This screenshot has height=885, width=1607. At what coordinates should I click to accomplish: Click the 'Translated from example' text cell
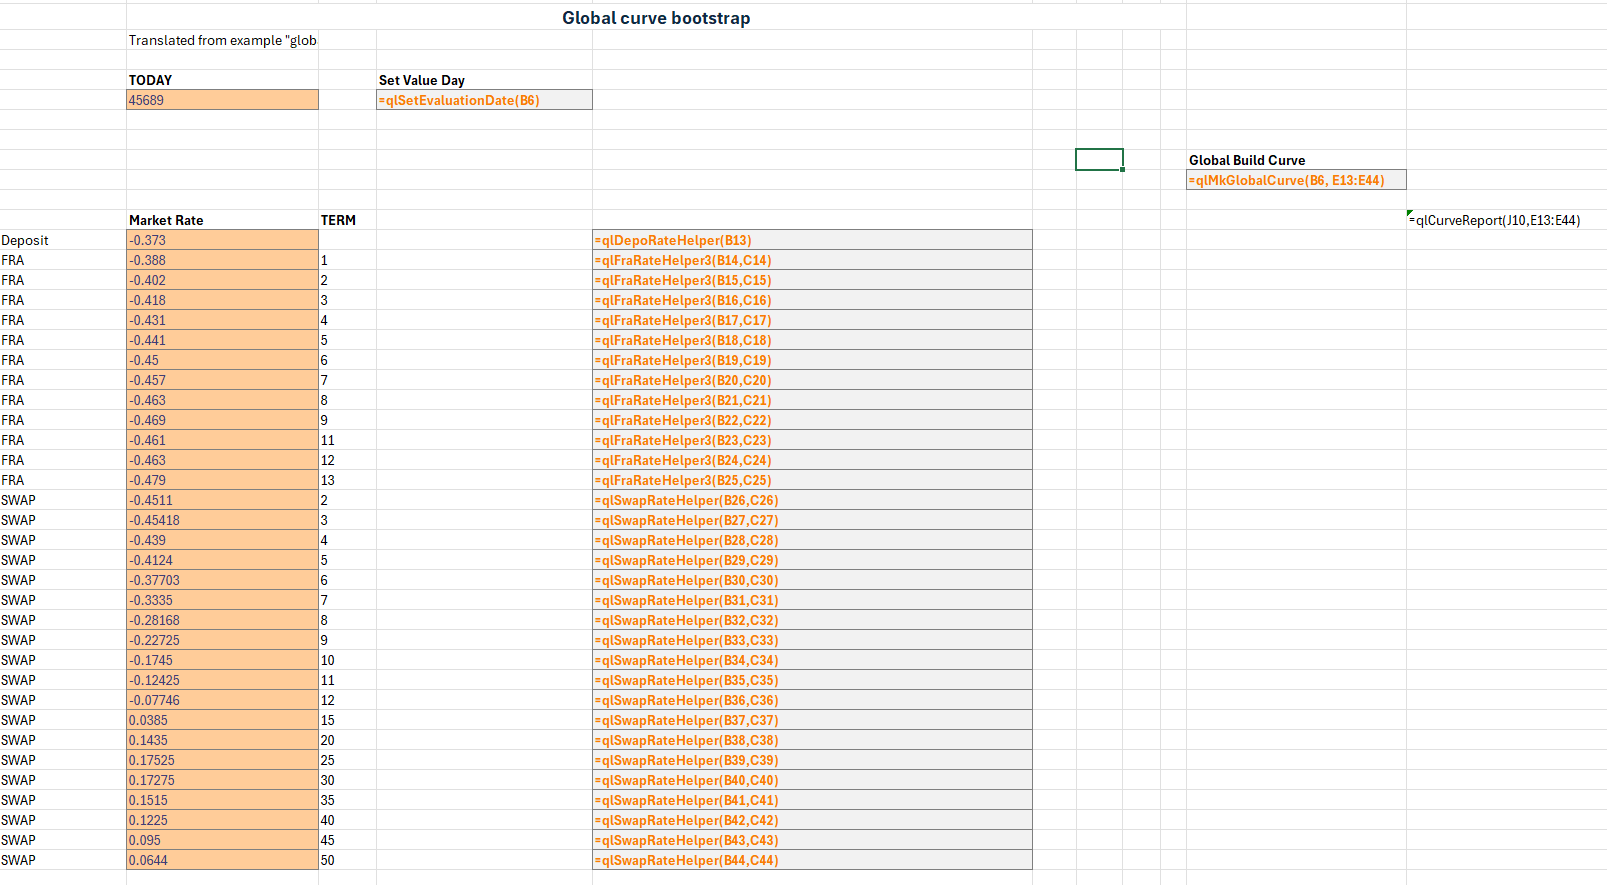pyautogui.click(x=222, y=40)
